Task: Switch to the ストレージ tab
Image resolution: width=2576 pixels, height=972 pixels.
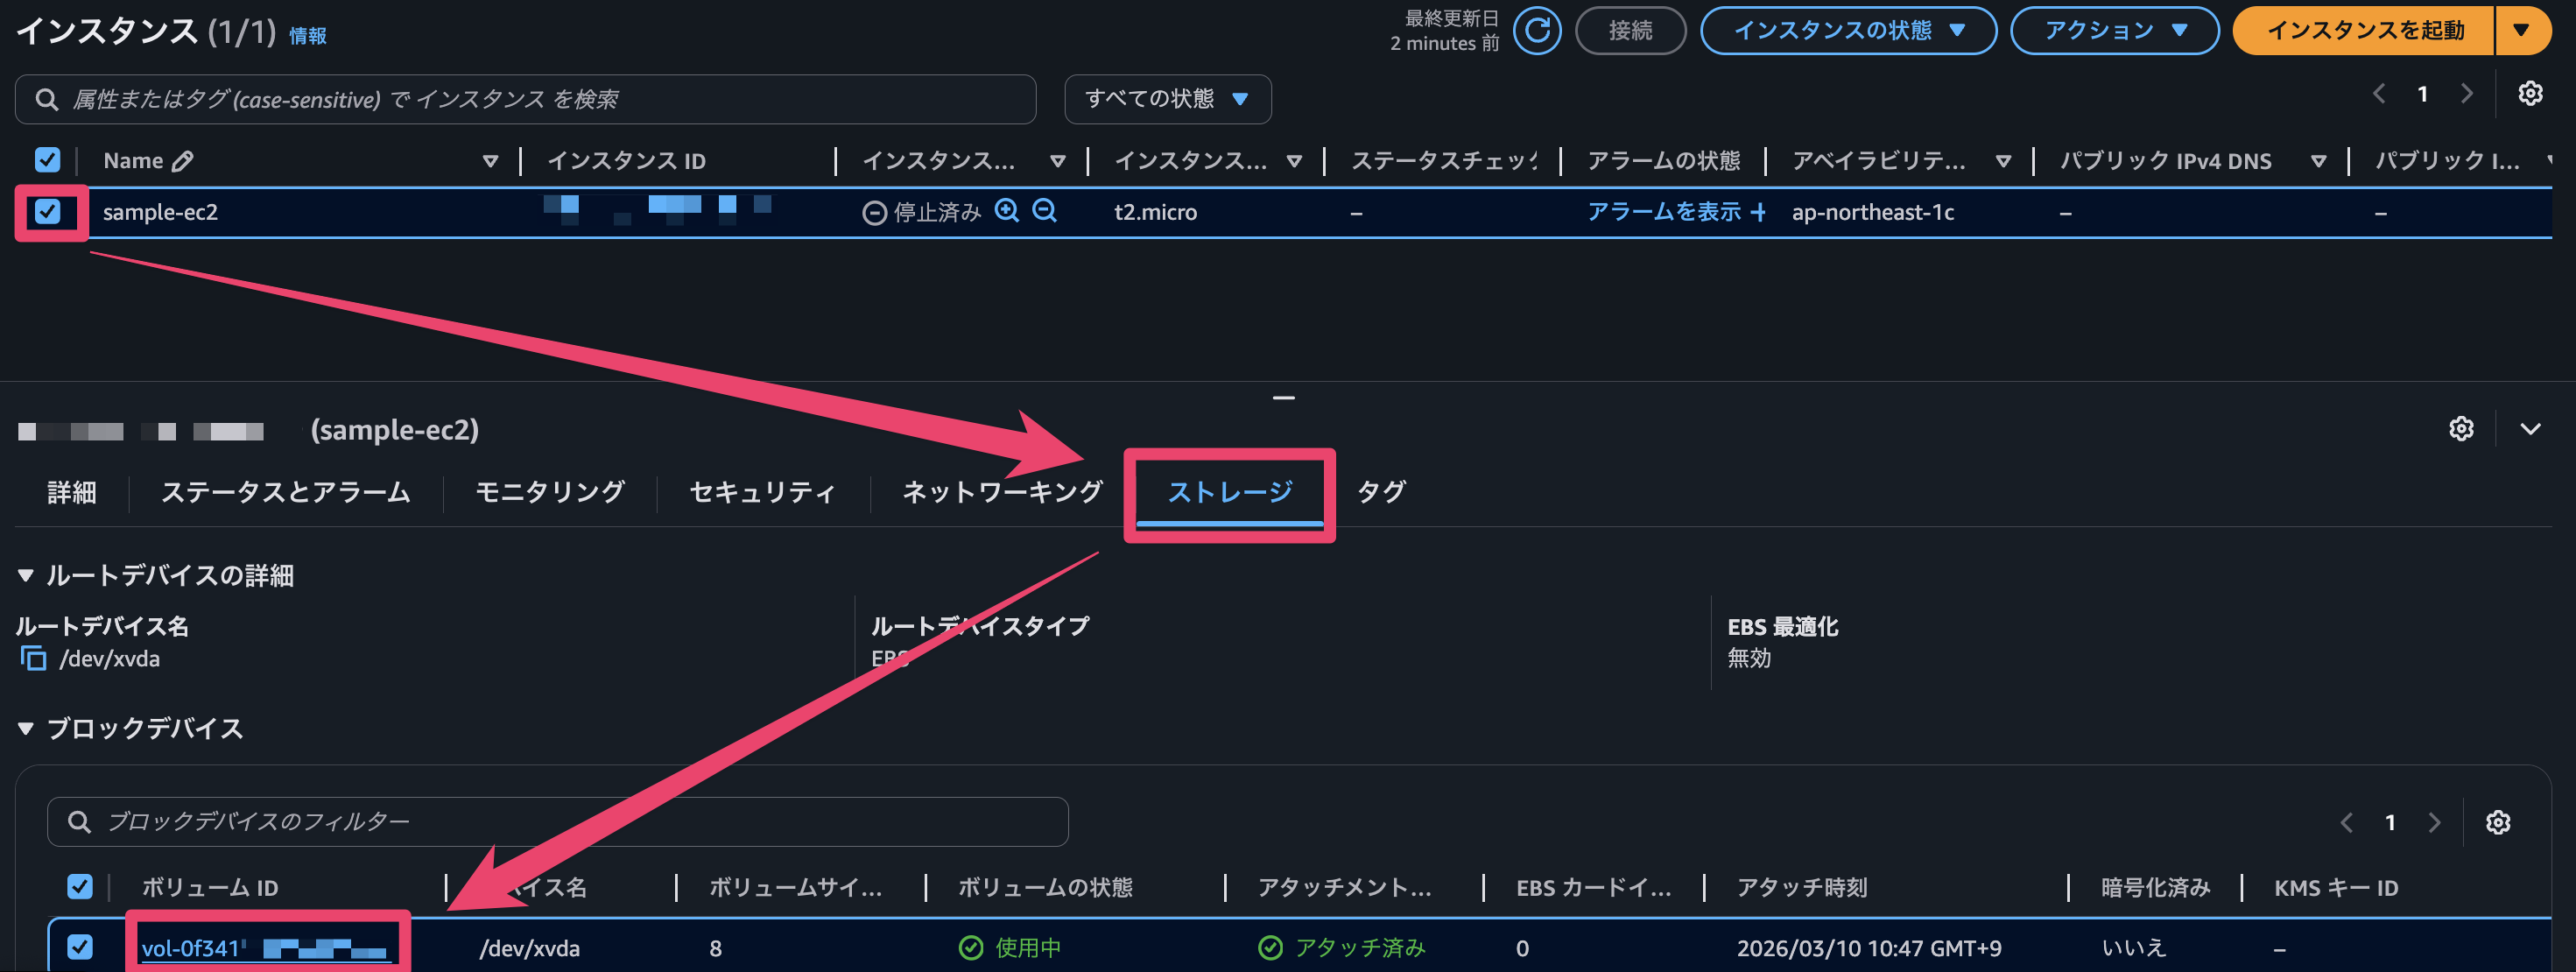Action: [x=1229, y=491]
